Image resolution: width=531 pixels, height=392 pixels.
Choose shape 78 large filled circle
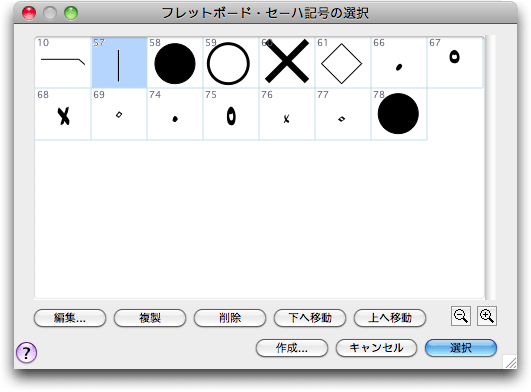[x=399, y=114]
